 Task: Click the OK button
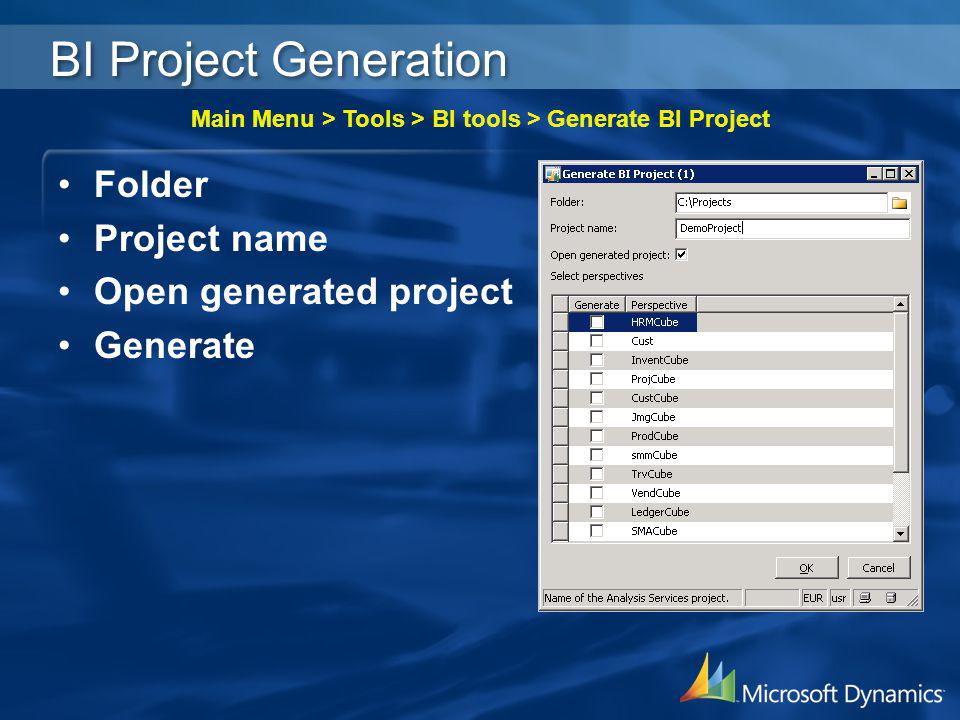[806, 568]
